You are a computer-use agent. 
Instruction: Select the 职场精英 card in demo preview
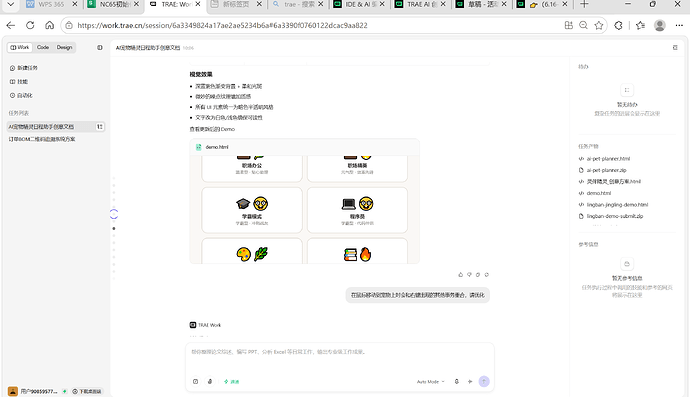point(357,168)
